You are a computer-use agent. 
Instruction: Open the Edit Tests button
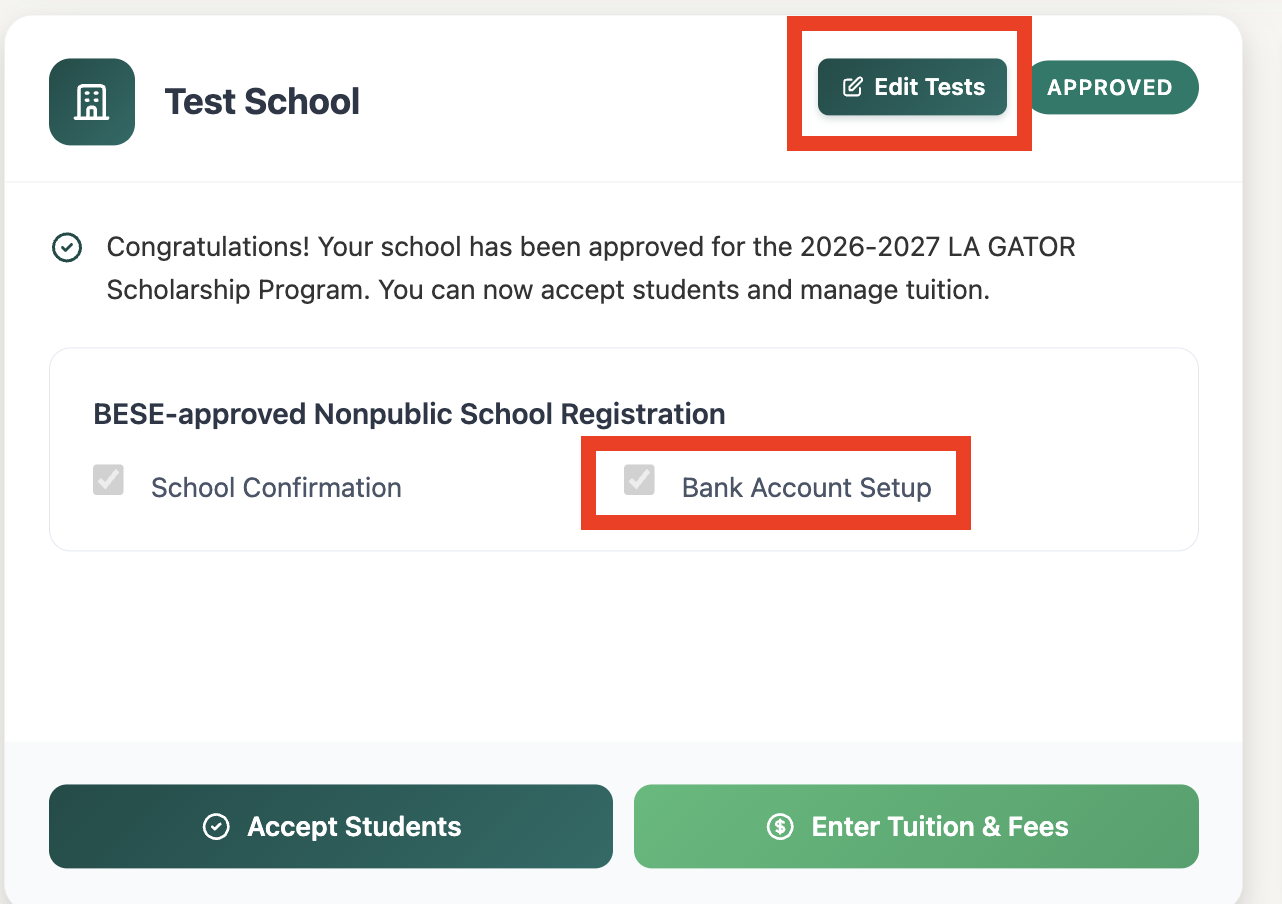click(x=912, y=87)
